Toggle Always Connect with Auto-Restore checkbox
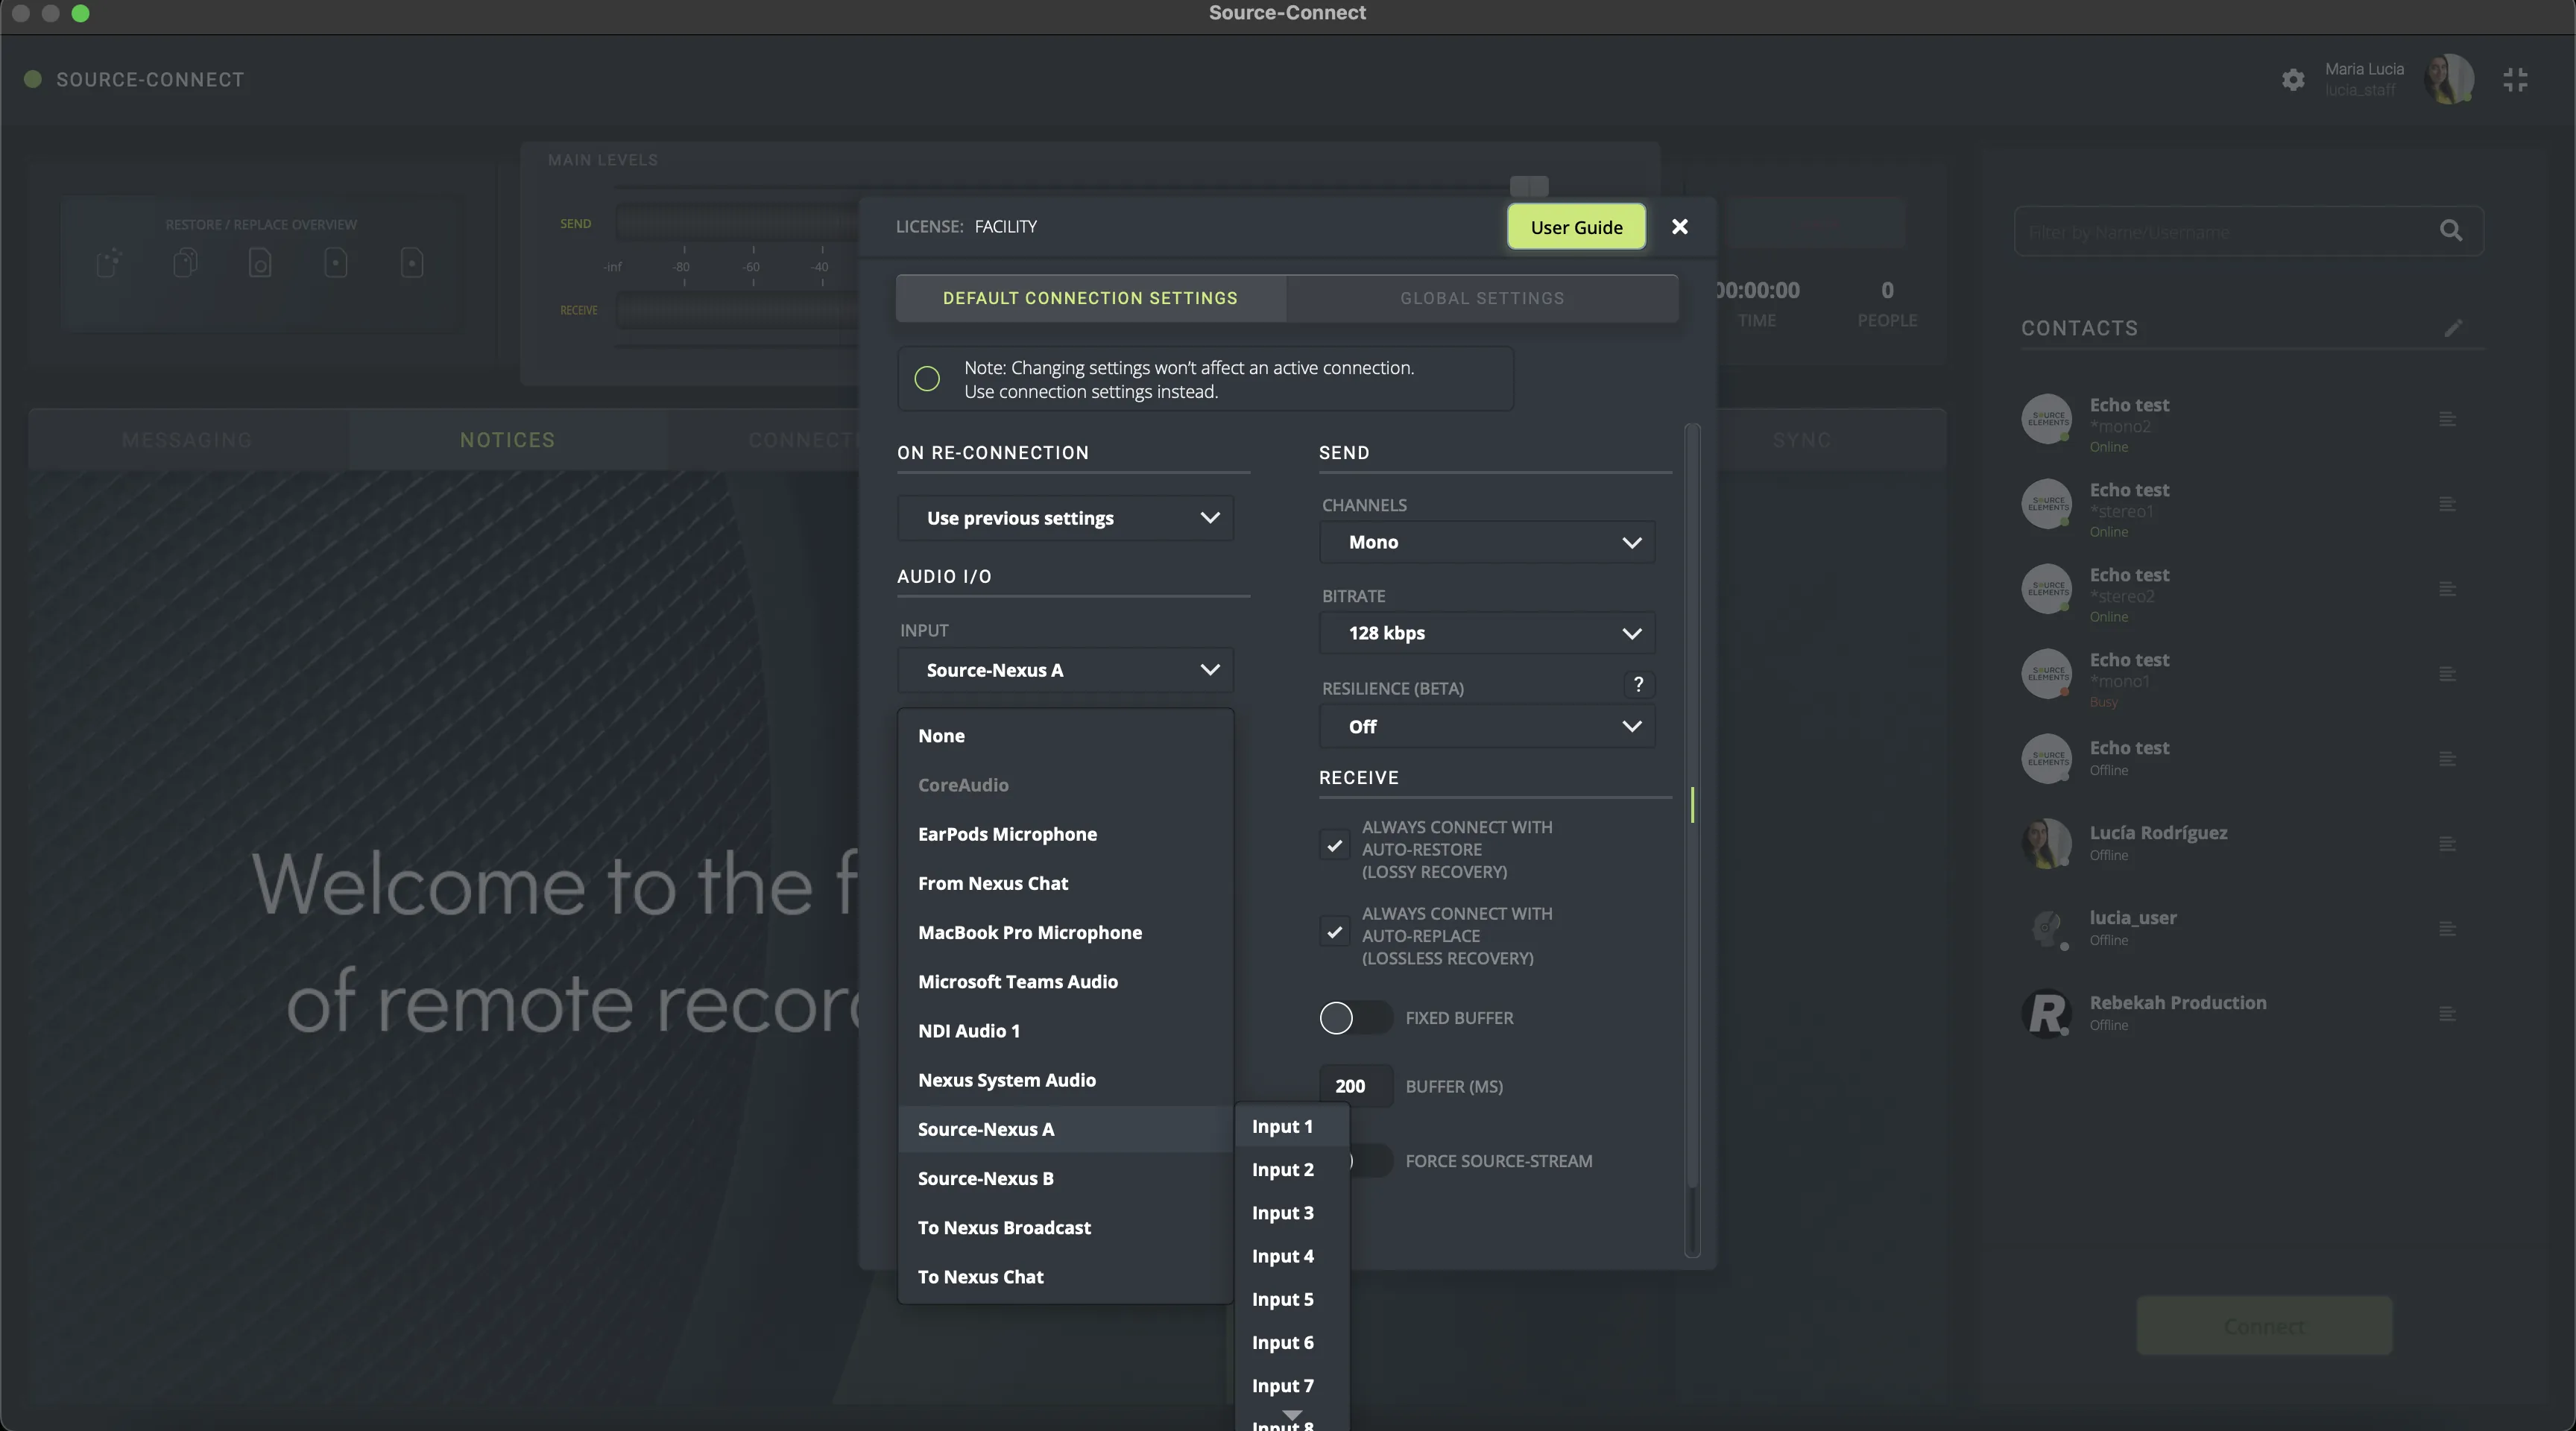 (x=1335, y=845)
